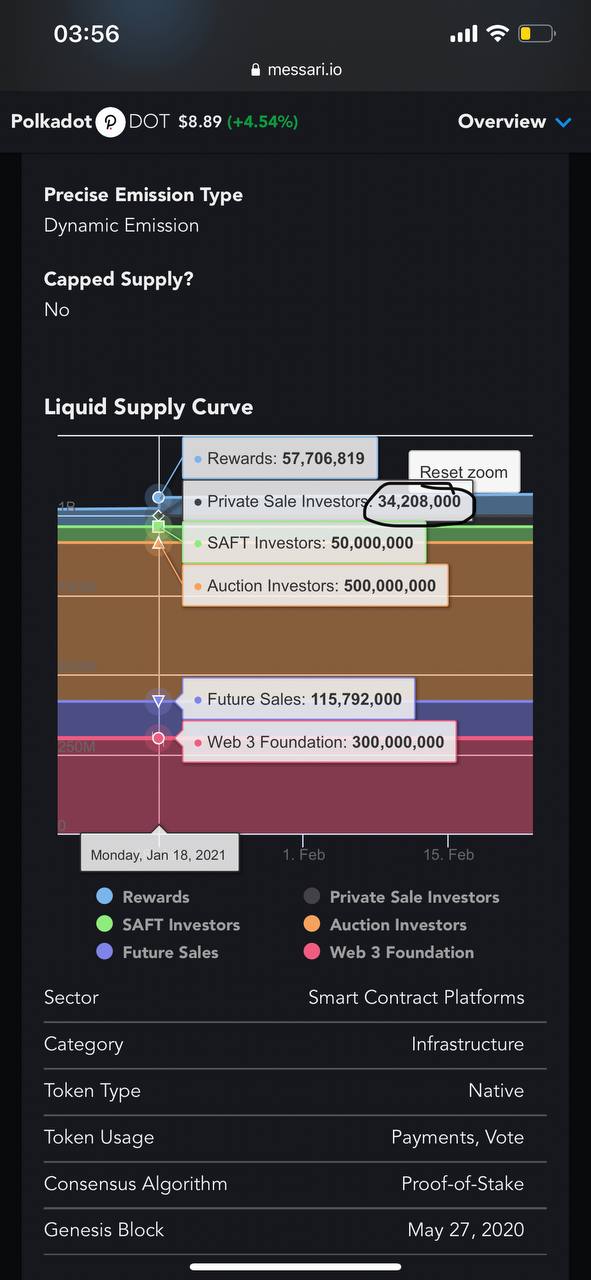Click the lock icon in address bar

tap(256, 70)
